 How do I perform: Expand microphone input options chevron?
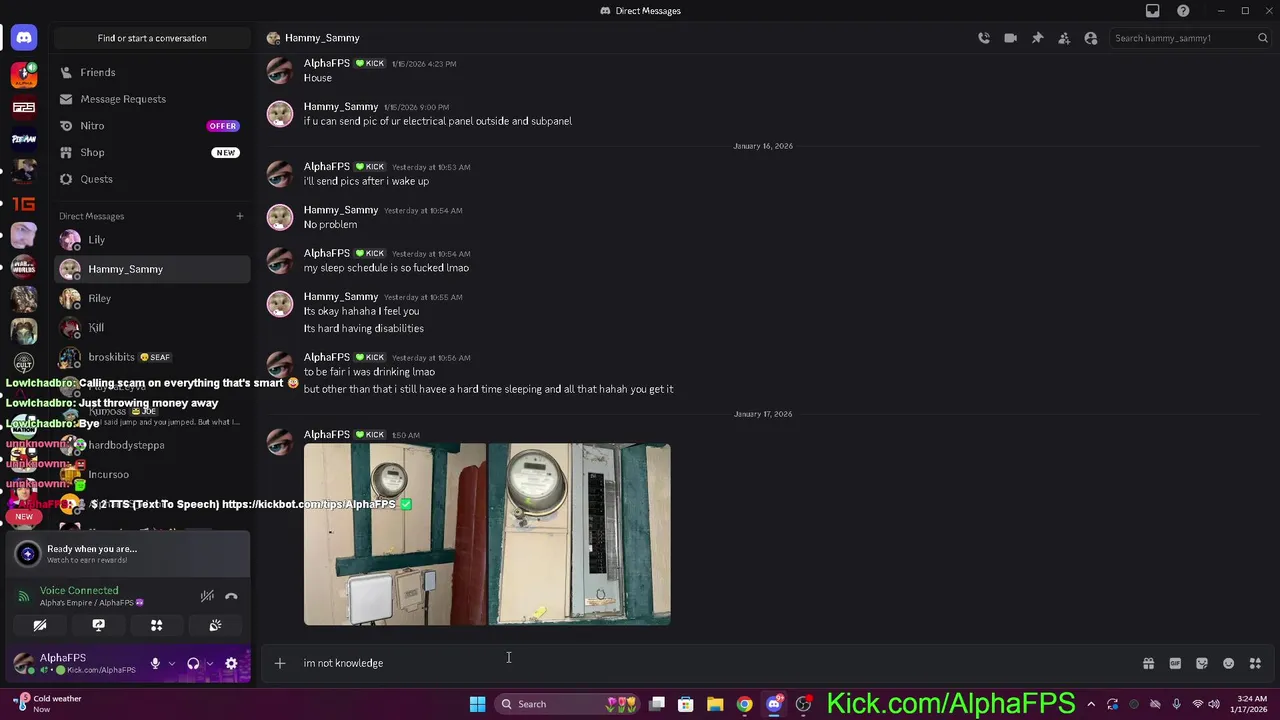pos(171,663)
